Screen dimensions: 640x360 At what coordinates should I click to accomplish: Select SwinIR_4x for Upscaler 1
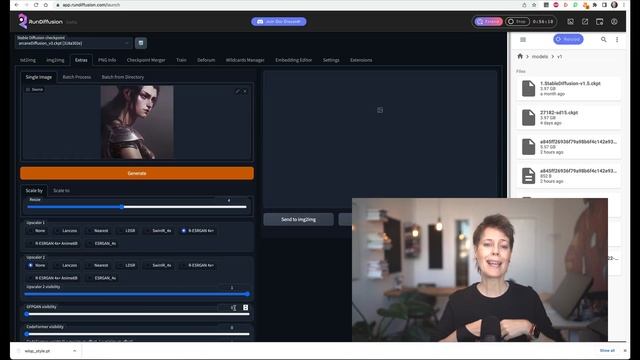pos(159,231)
